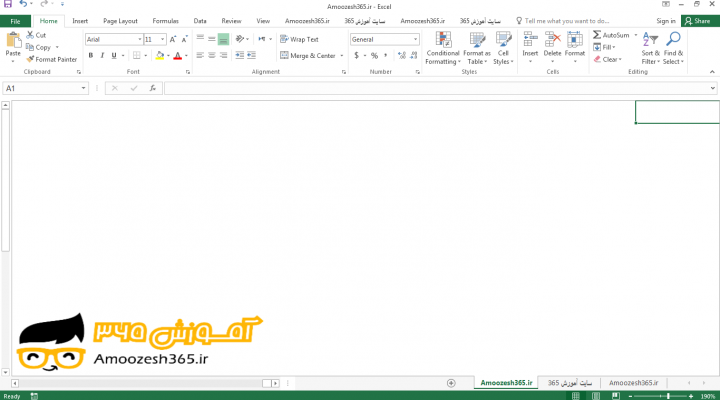720x400 pixels.
Task: Click zoom out minus button
Action: tap(630, 396)
